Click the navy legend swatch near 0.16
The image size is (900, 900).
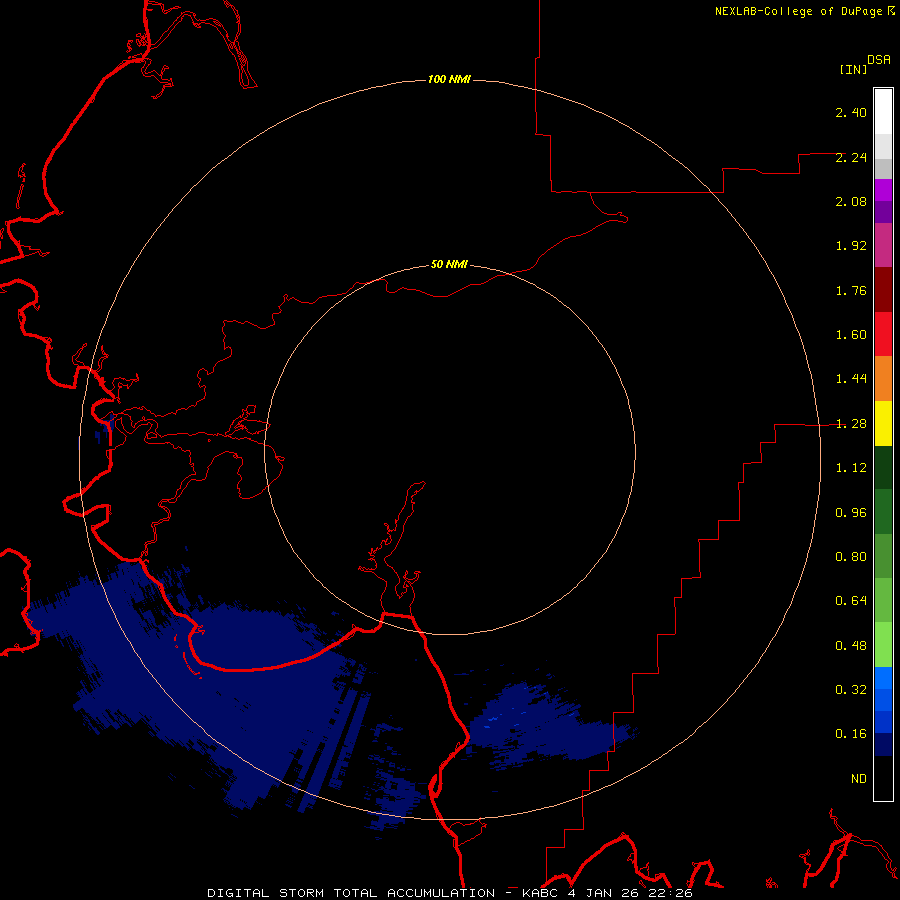click(x=883, y=745)
